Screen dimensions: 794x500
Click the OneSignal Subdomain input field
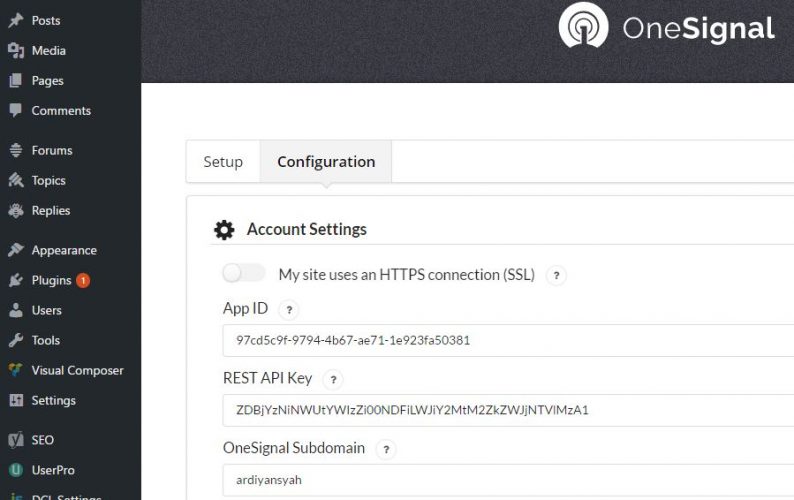pyautogui.click(x=508, y=480)
